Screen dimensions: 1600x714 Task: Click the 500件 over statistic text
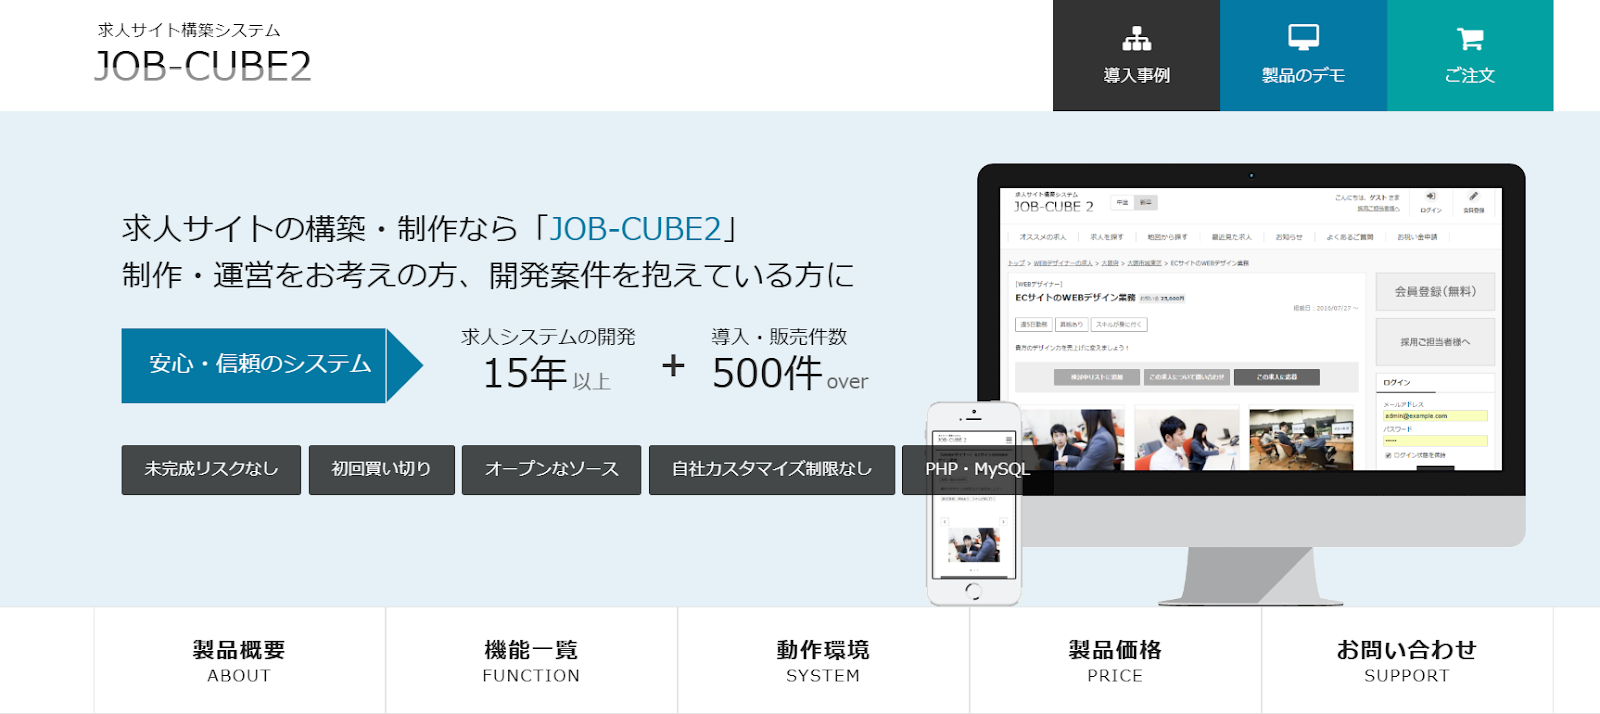tap(790, 374)
